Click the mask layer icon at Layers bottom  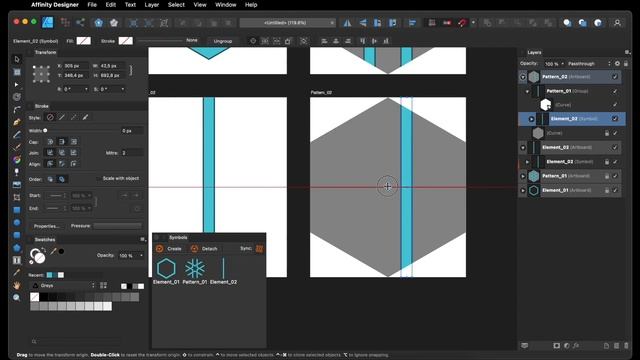pyautogui.click(x=557, y=346)
